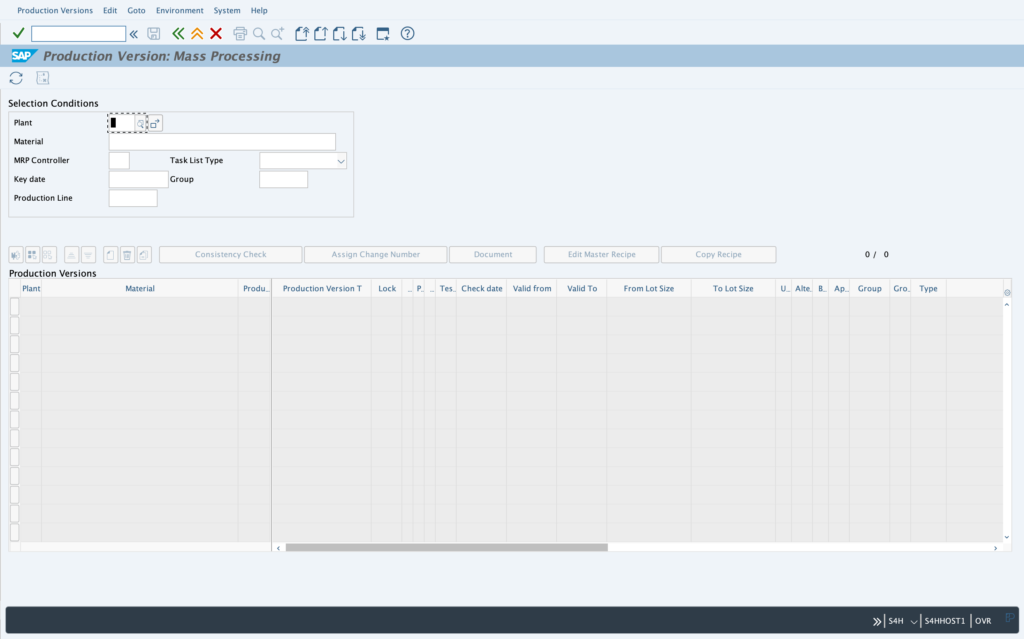Click the table's scroll-right arrow

point(995,548)
